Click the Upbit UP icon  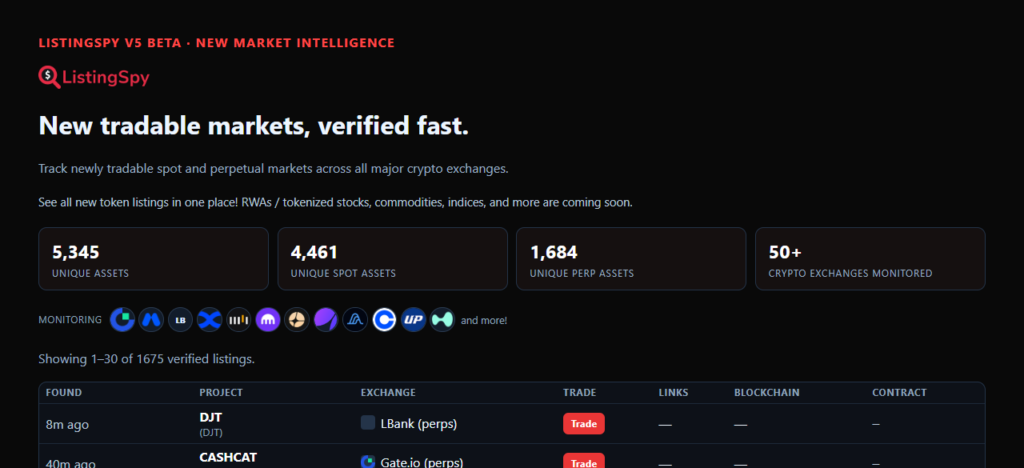point(413,320)
